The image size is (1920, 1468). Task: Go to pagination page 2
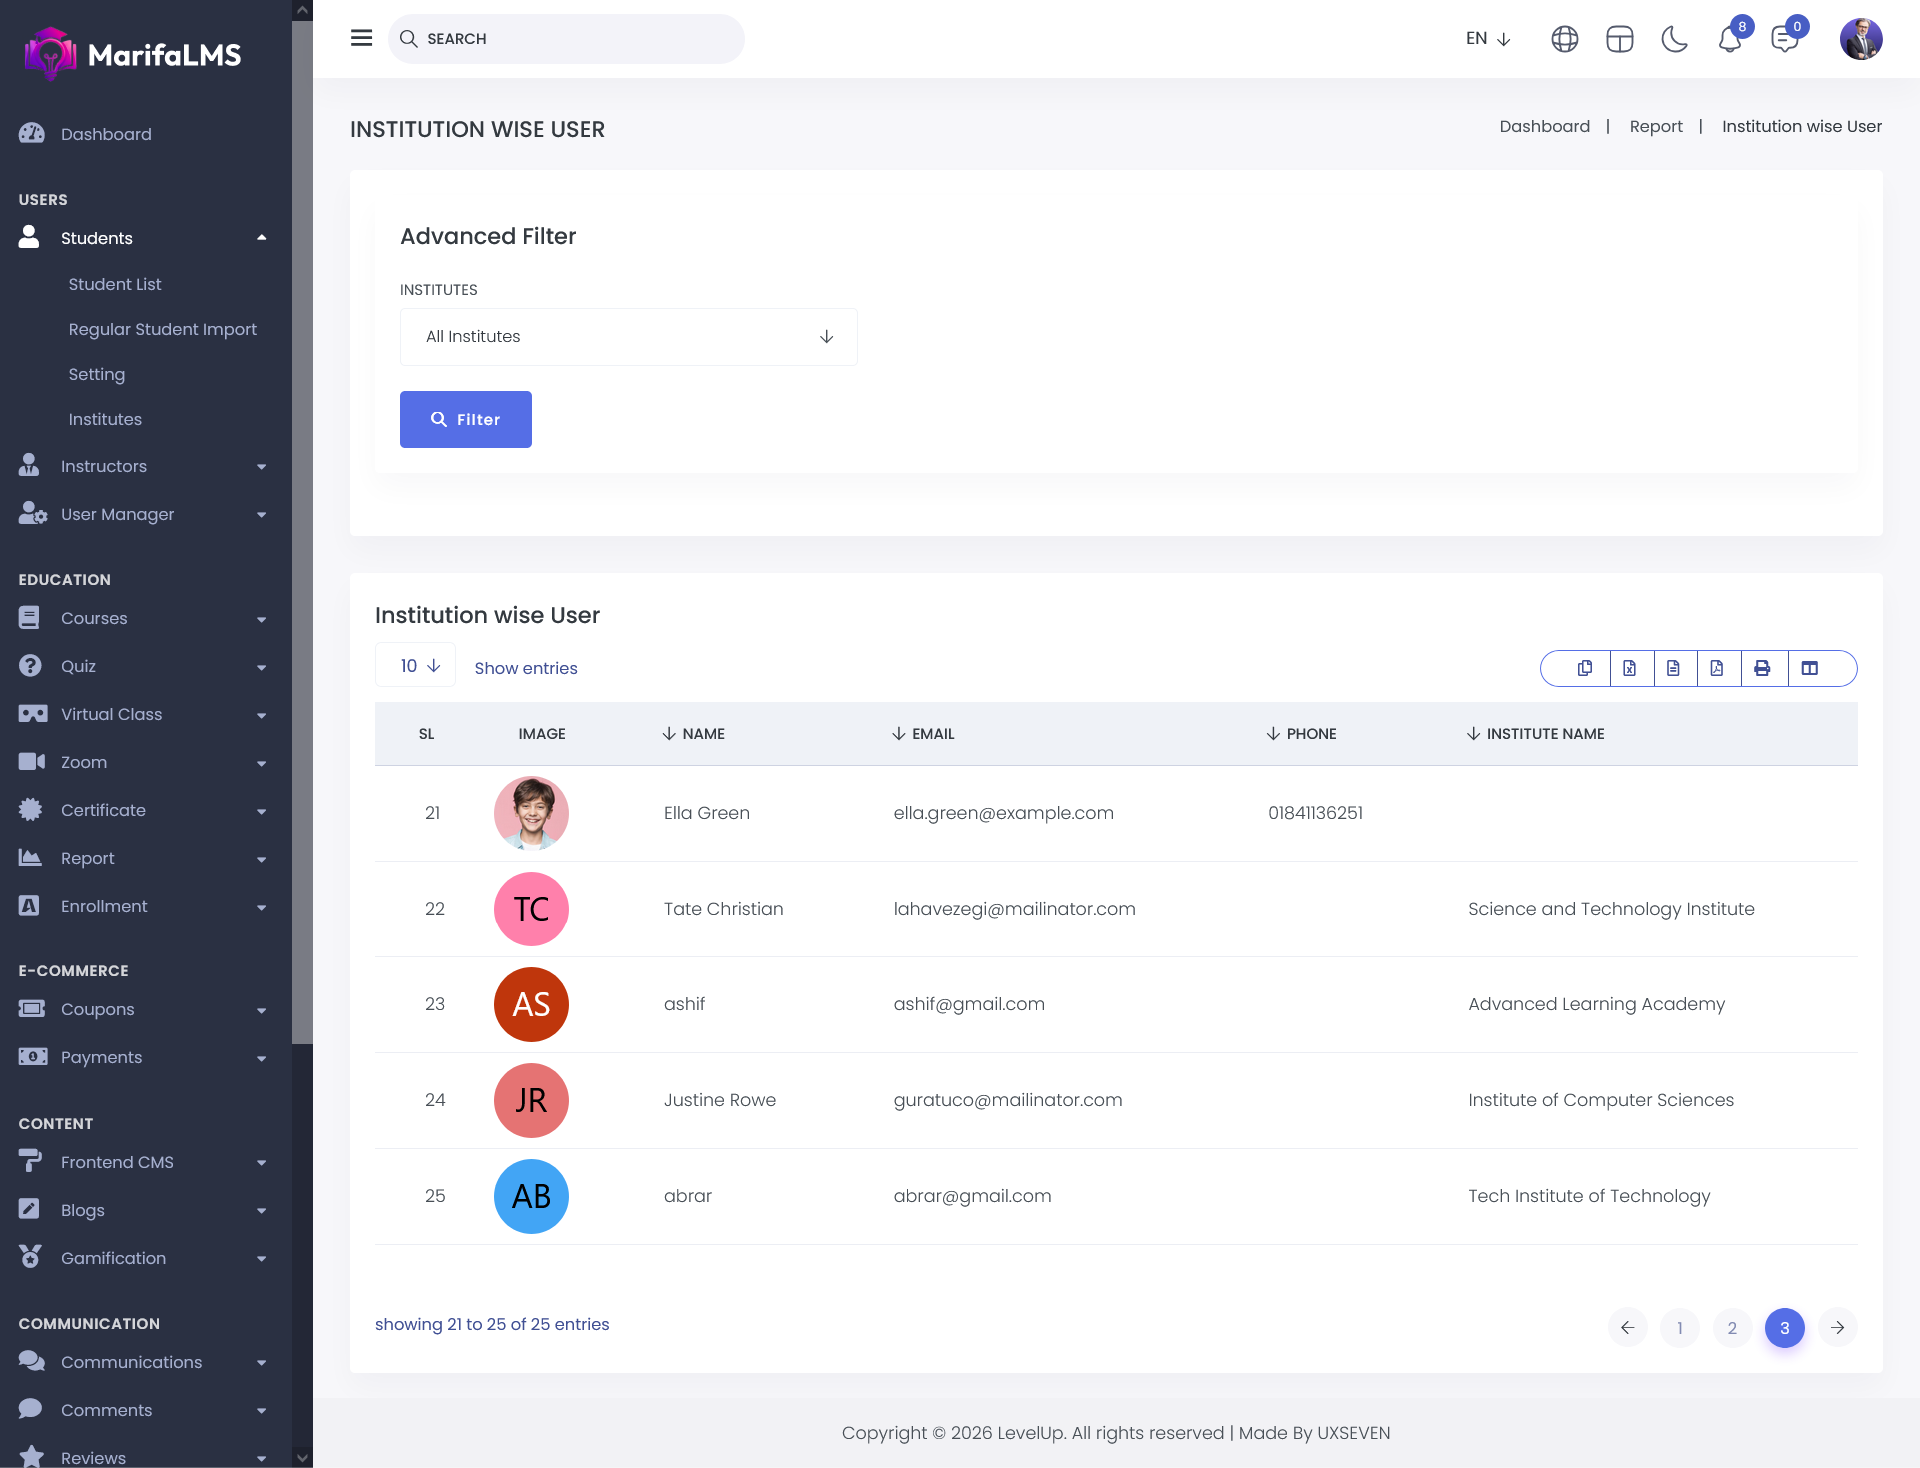click(1732, 1328)
